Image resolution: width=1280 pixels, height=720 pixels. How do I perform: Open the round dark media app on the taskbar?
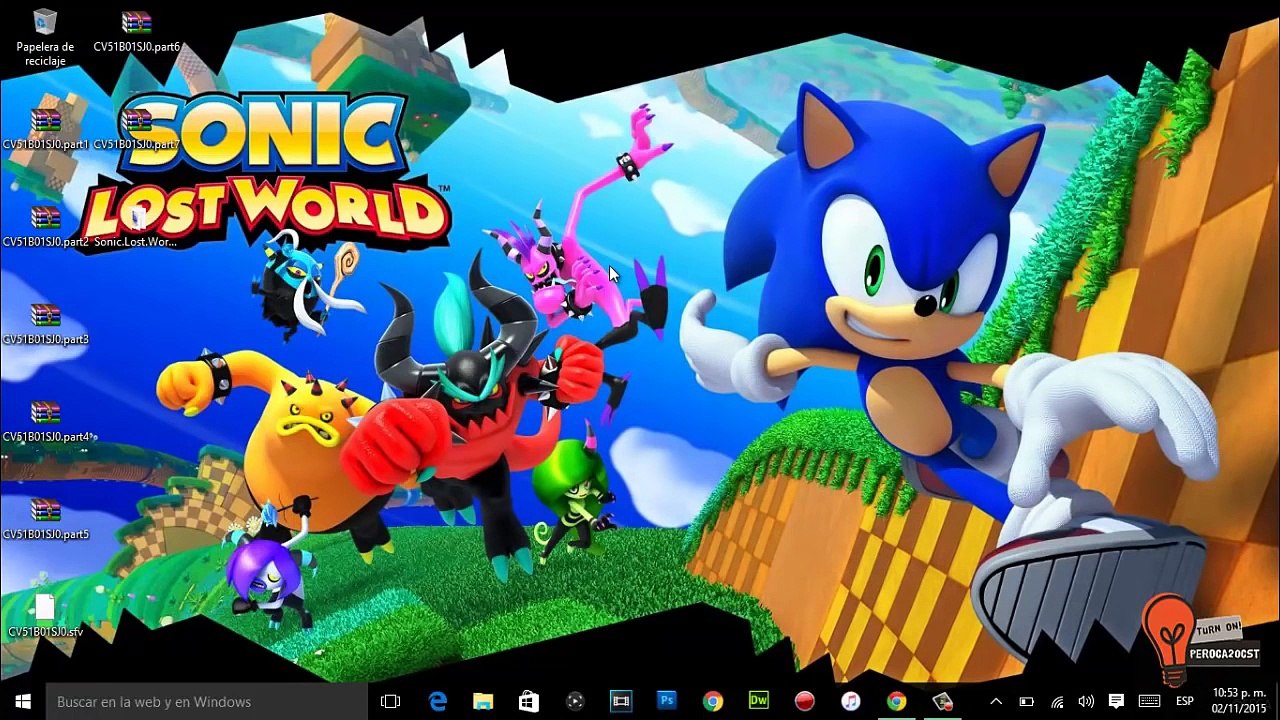pyautogui.click(x=575, y=701)
